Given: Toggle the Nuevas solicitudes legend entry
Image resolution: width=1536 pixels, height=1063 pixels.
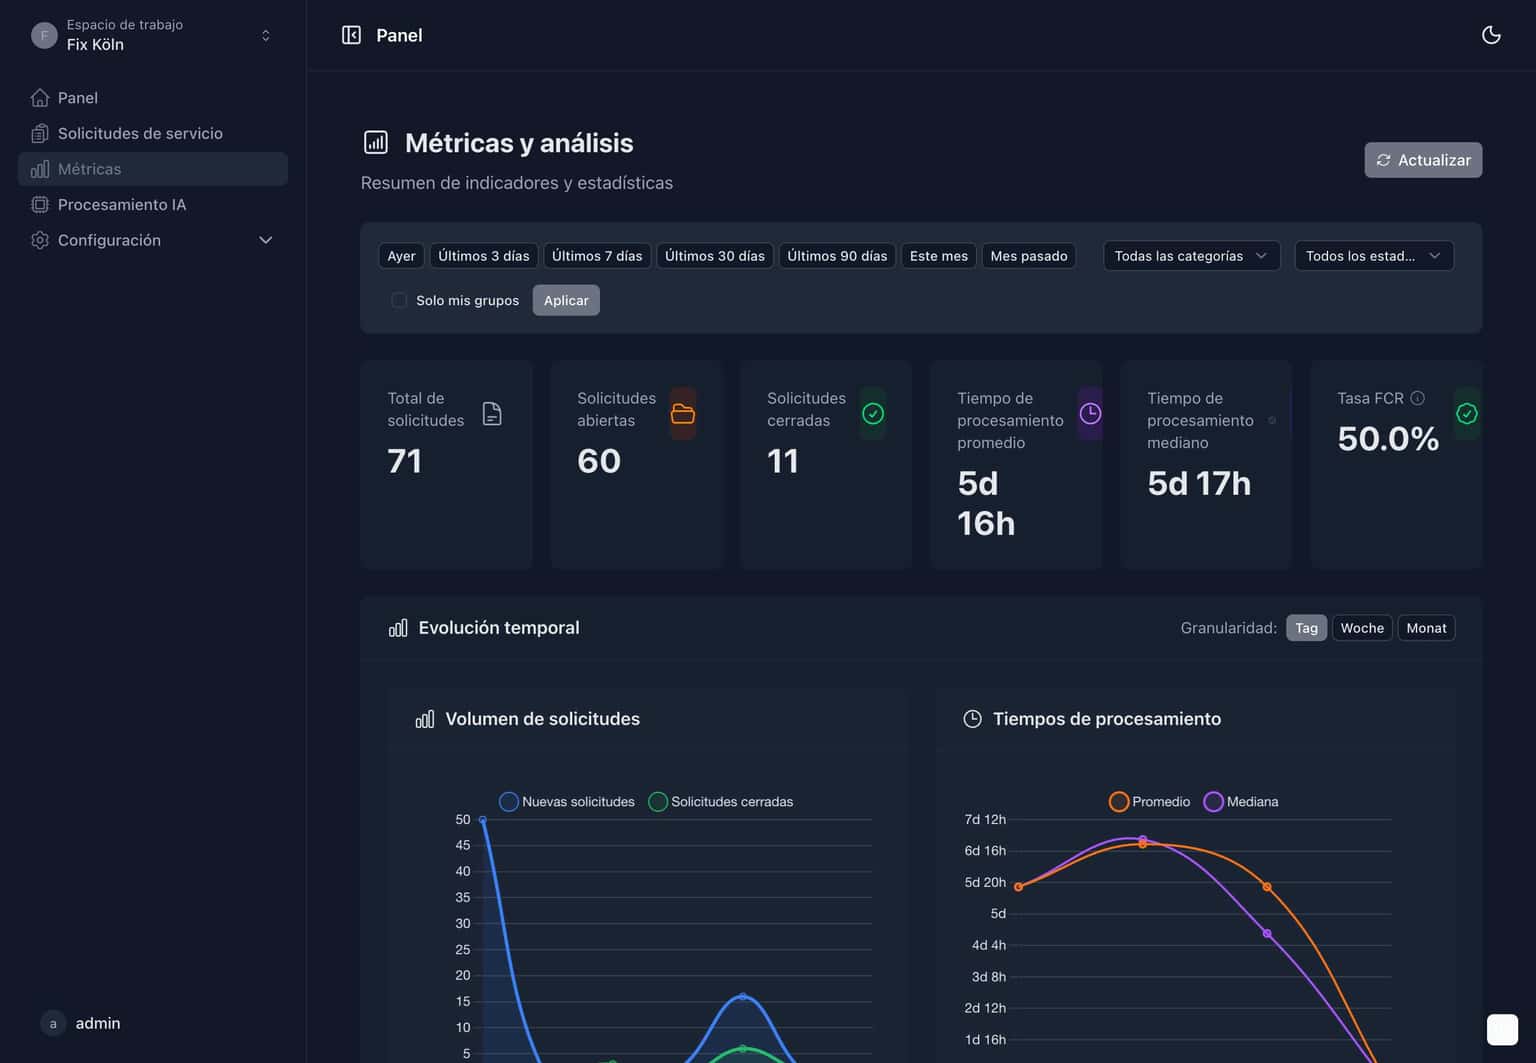Looking at the screenshot, I should click(565, 801).
